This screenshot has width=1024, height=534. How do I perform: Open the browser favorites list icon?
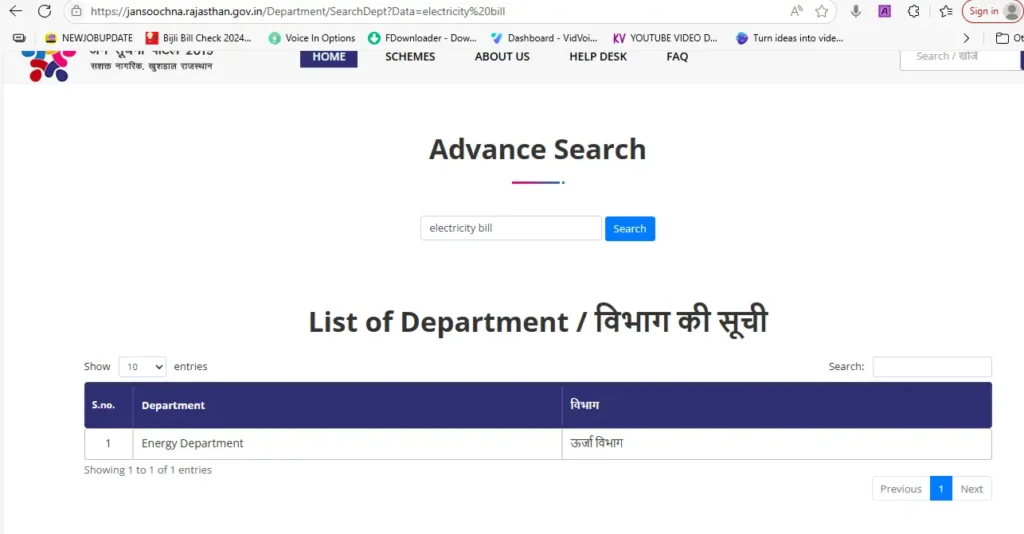pos(946,11)
